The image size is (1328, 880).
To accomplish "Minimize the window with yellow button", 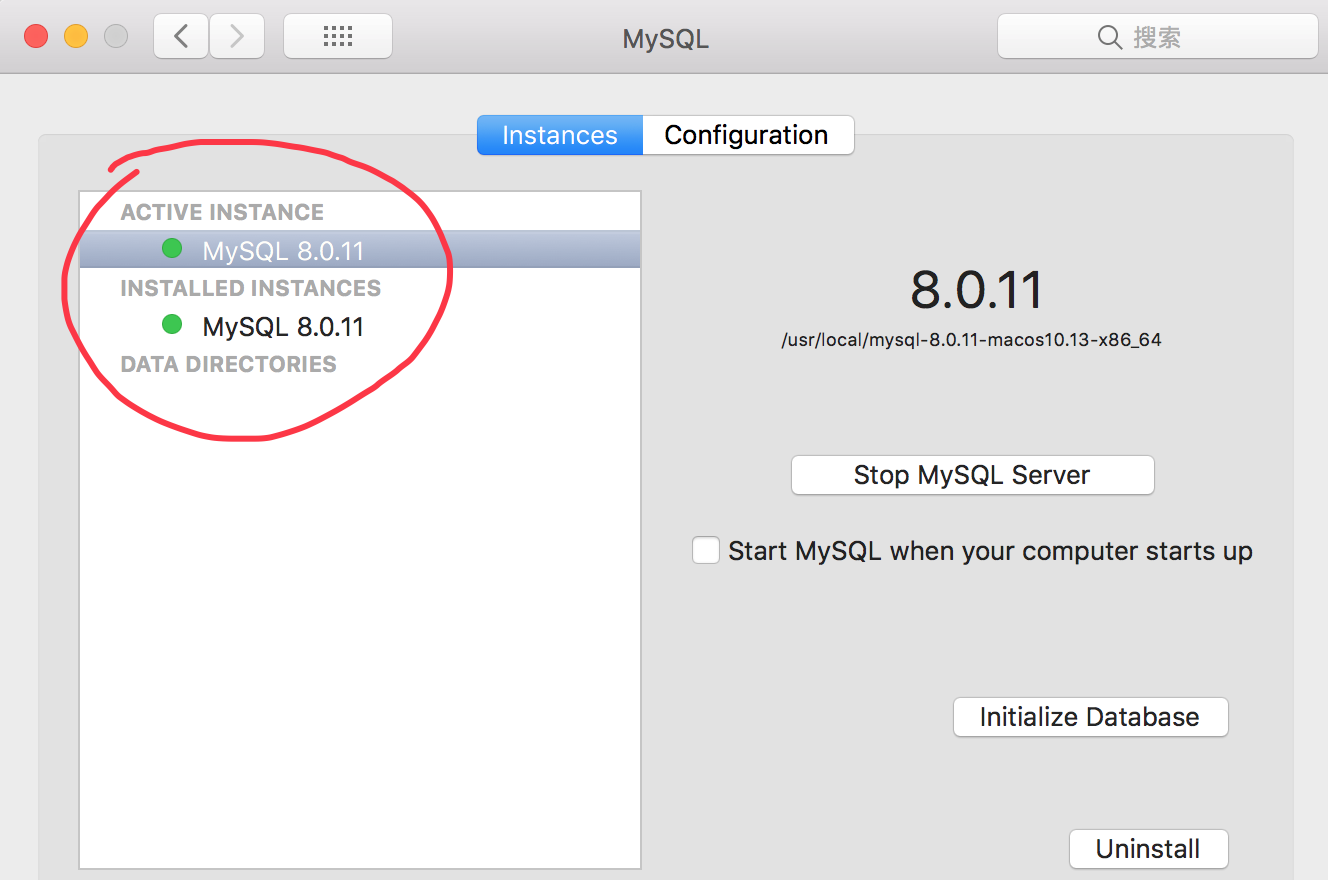I will tap(76, 37).
